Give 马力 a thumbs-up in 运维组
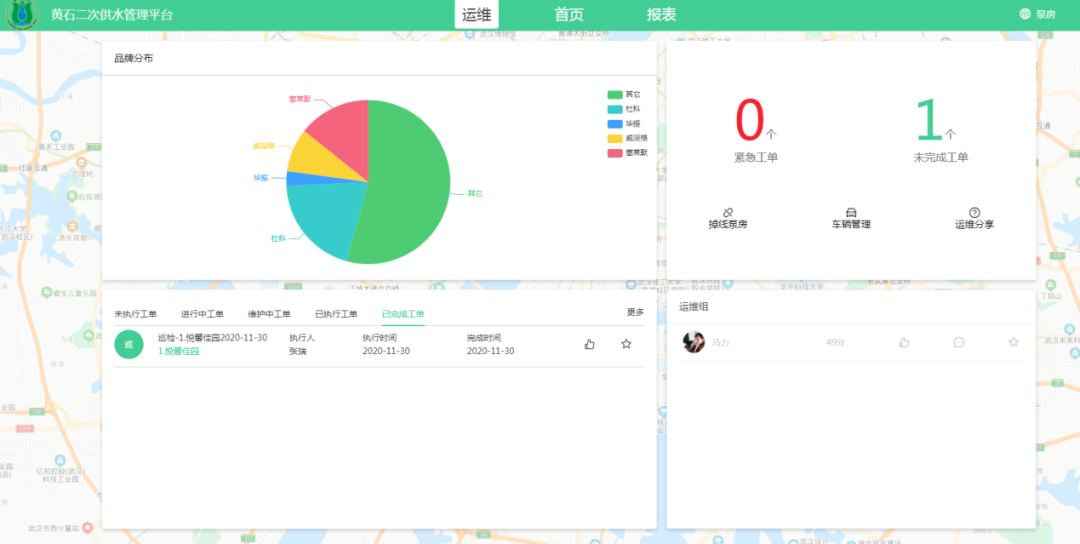 (x=904, y=342)
